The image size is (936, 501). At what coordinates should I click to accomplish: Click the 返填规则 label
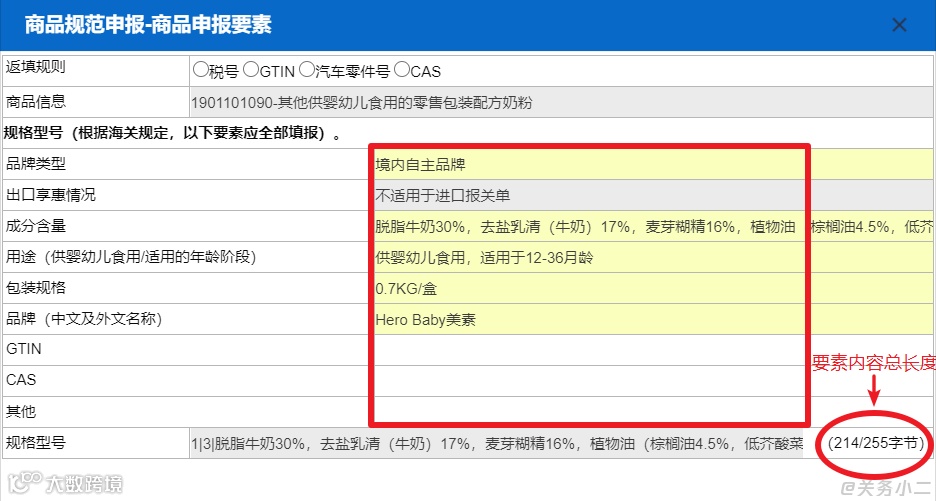coord(36,67)
